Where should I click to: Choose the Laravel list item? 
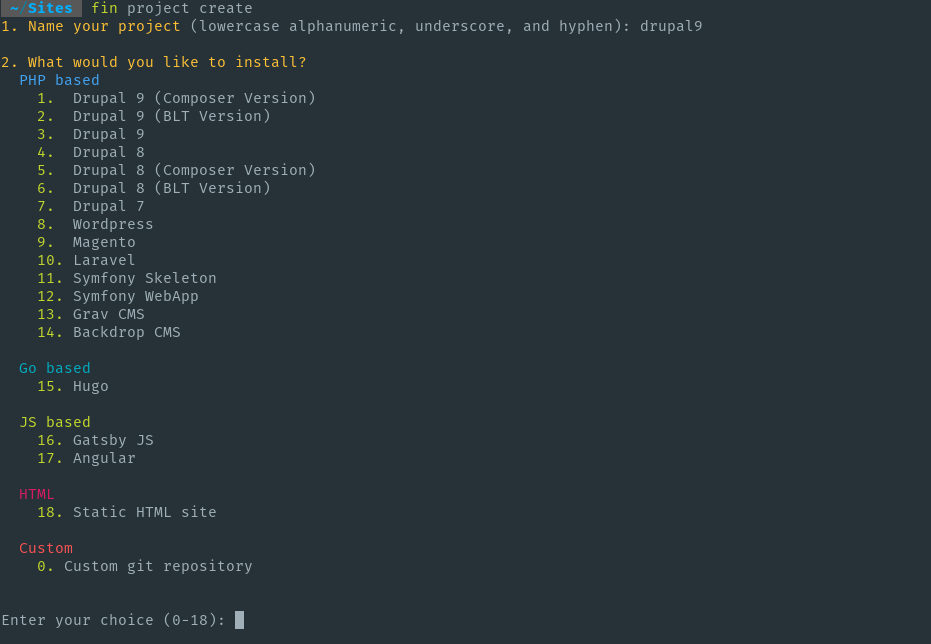[x=86, y=260]
